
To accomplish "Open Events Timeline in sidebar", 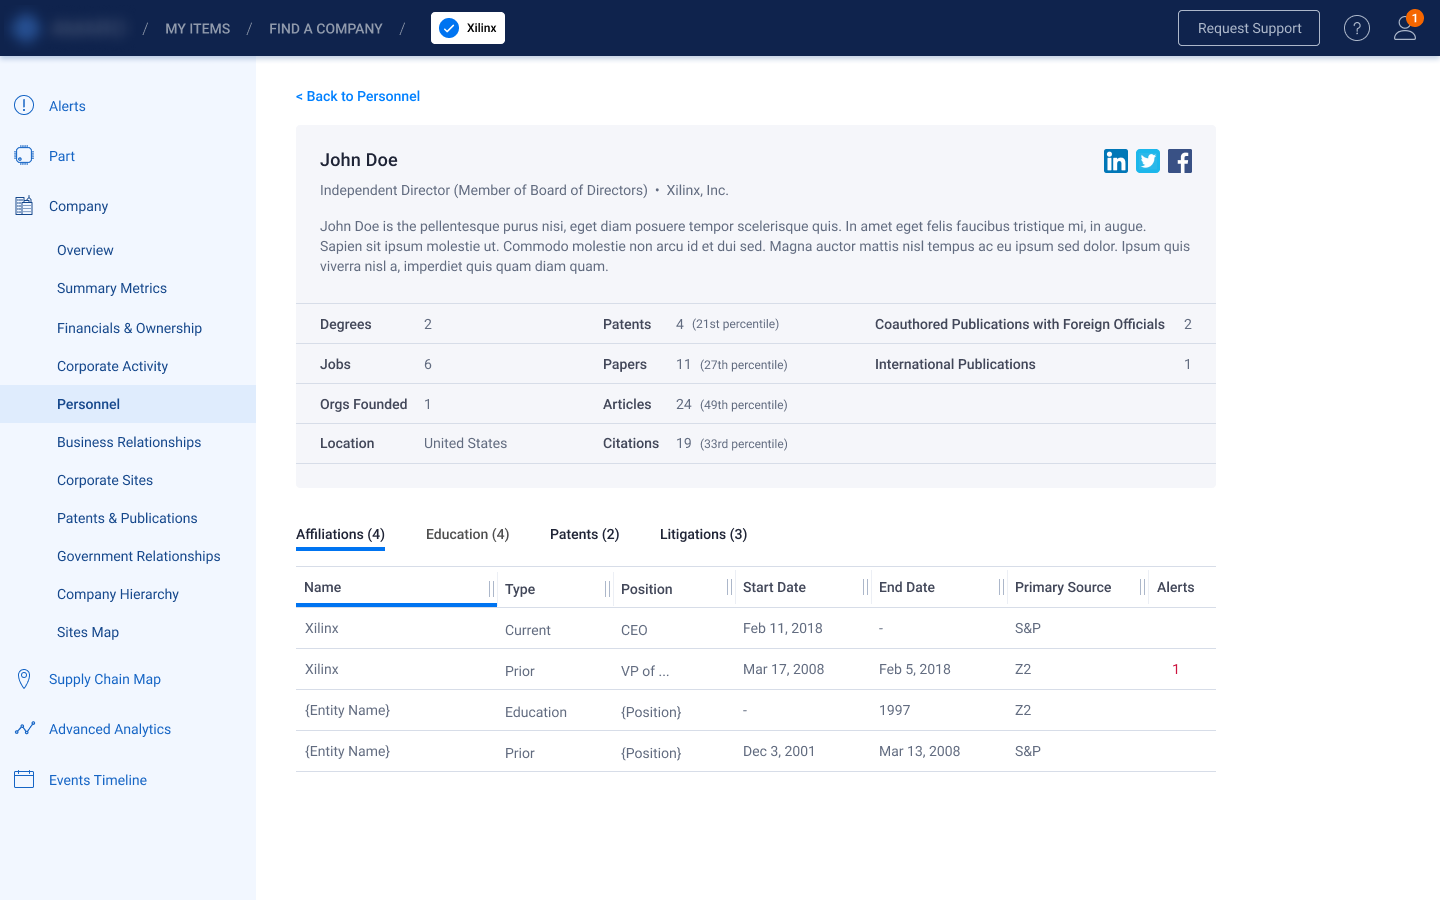I will click(98, 780).
